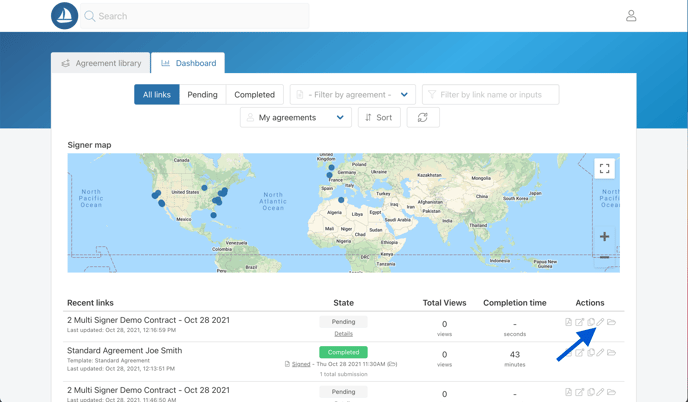Screen dimensions: 688x402
Task: Click the Filter by link name or inputs field
Action: [x=491, y=94]
